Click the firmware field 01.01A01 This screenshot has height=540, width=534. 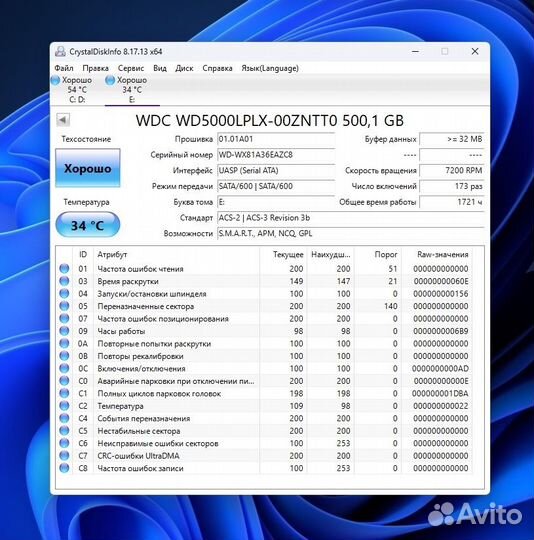[x=276, y=139]
